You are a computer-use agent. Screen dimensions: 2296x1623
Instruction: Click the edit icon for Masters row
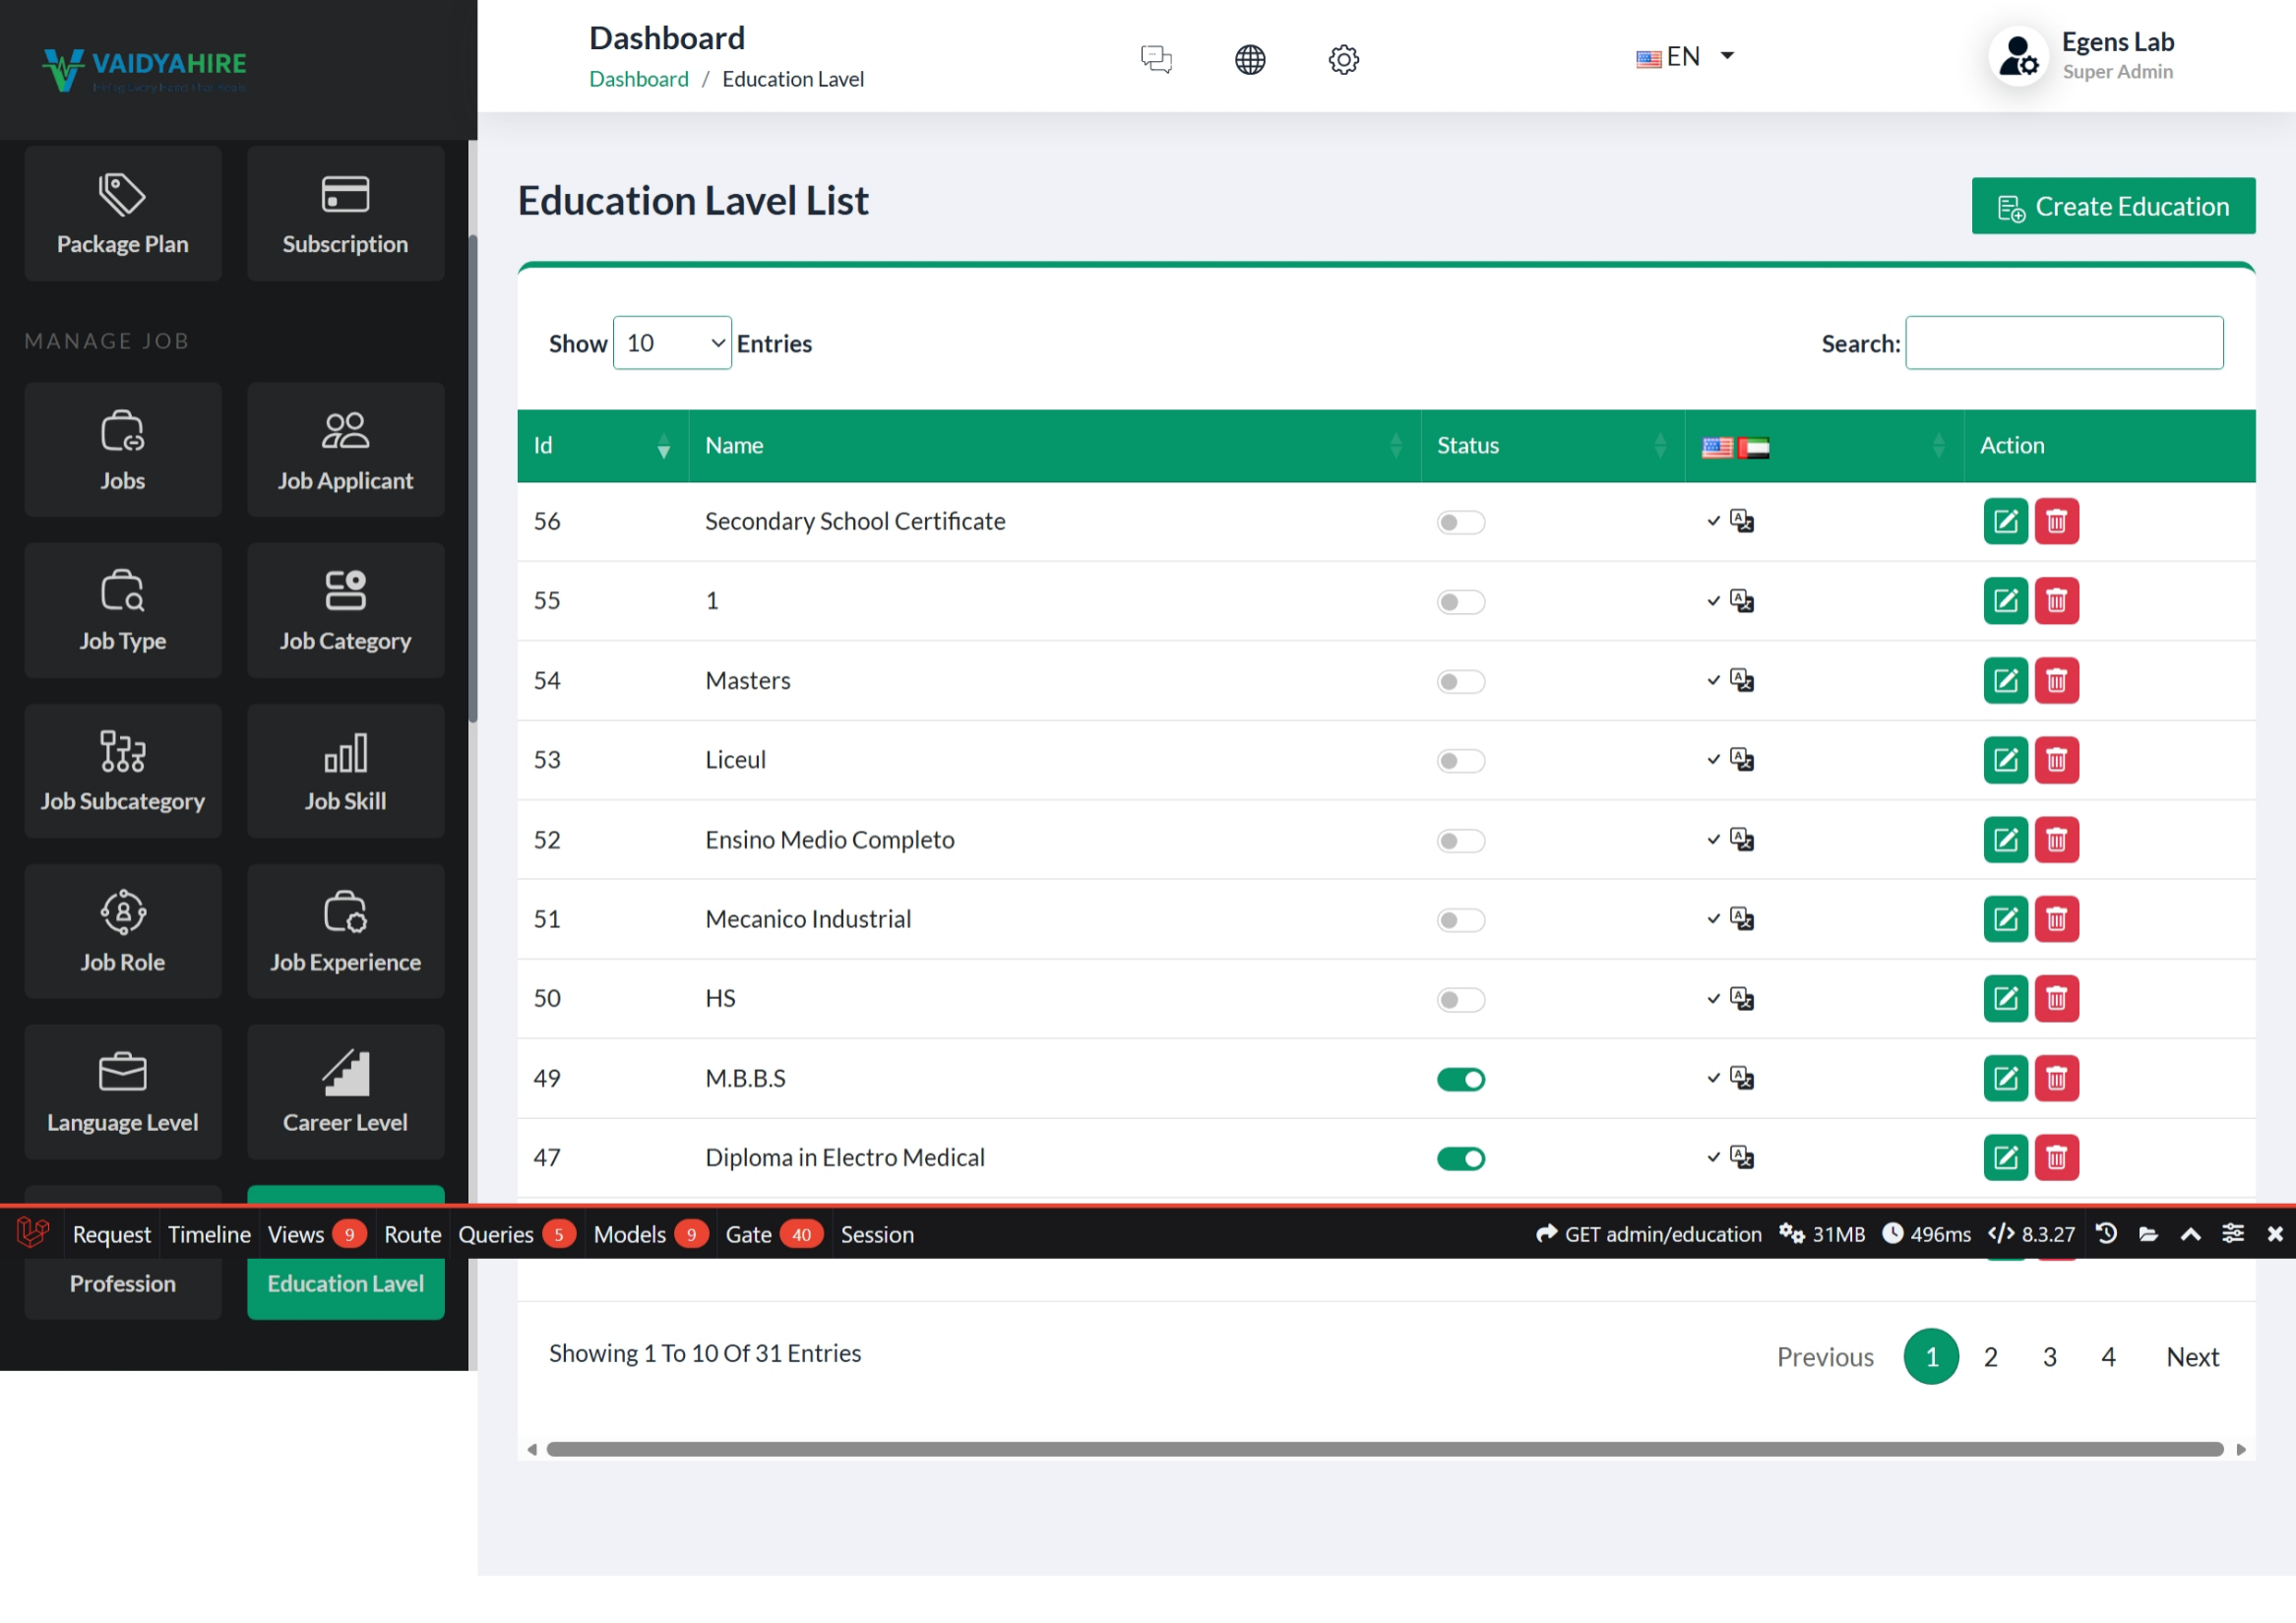coord(2004,680)
